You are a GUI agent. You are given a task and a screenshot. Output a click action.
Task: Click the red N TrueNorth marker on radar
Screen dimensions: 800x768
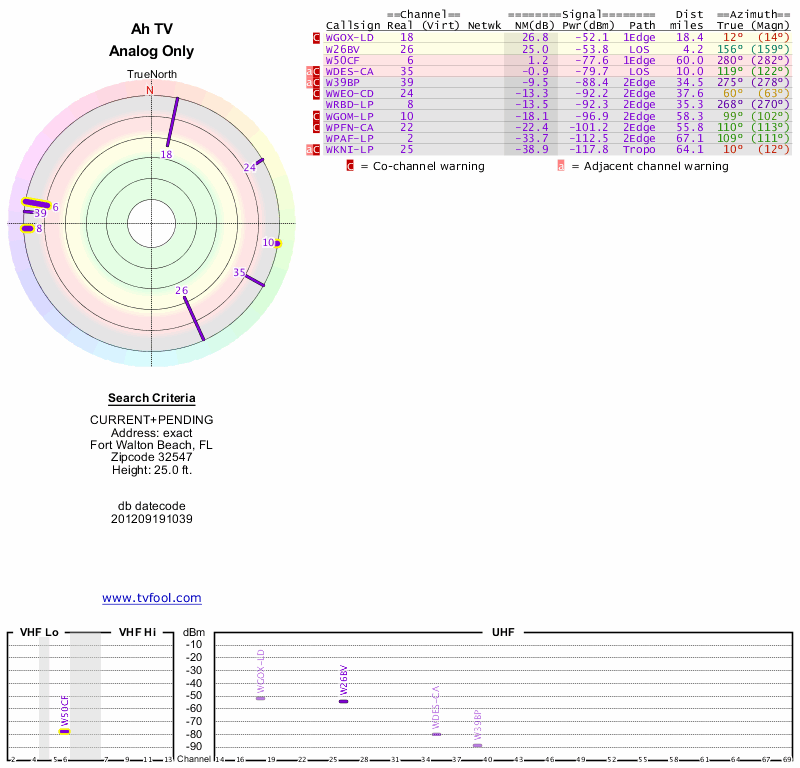click(151, 90)
